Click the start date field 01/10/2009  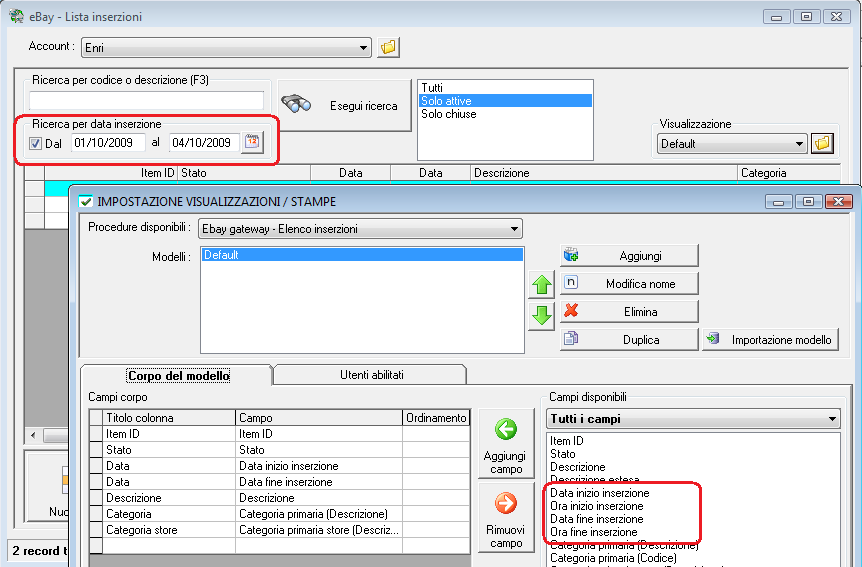(108, 143)
